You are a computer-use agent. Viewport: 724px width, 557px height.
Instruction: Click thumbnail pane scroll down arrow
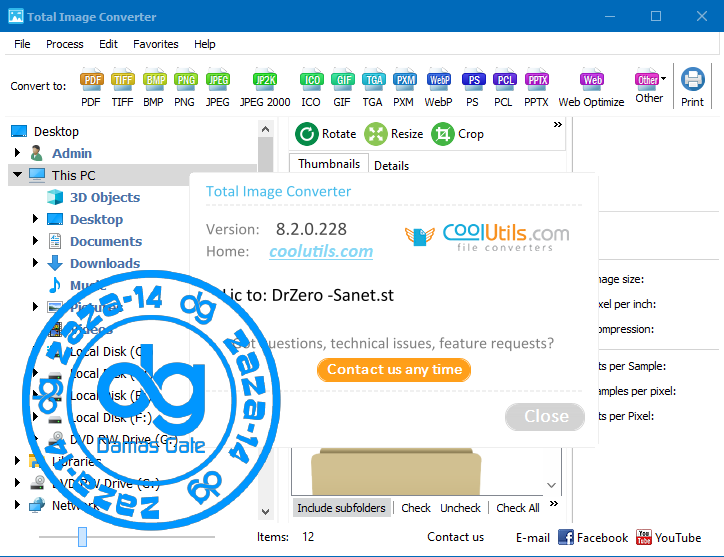click(x=551, y=485)
